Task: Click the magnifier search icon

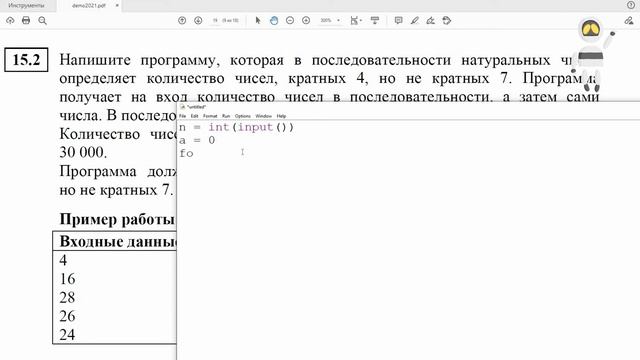Action: 42,20
